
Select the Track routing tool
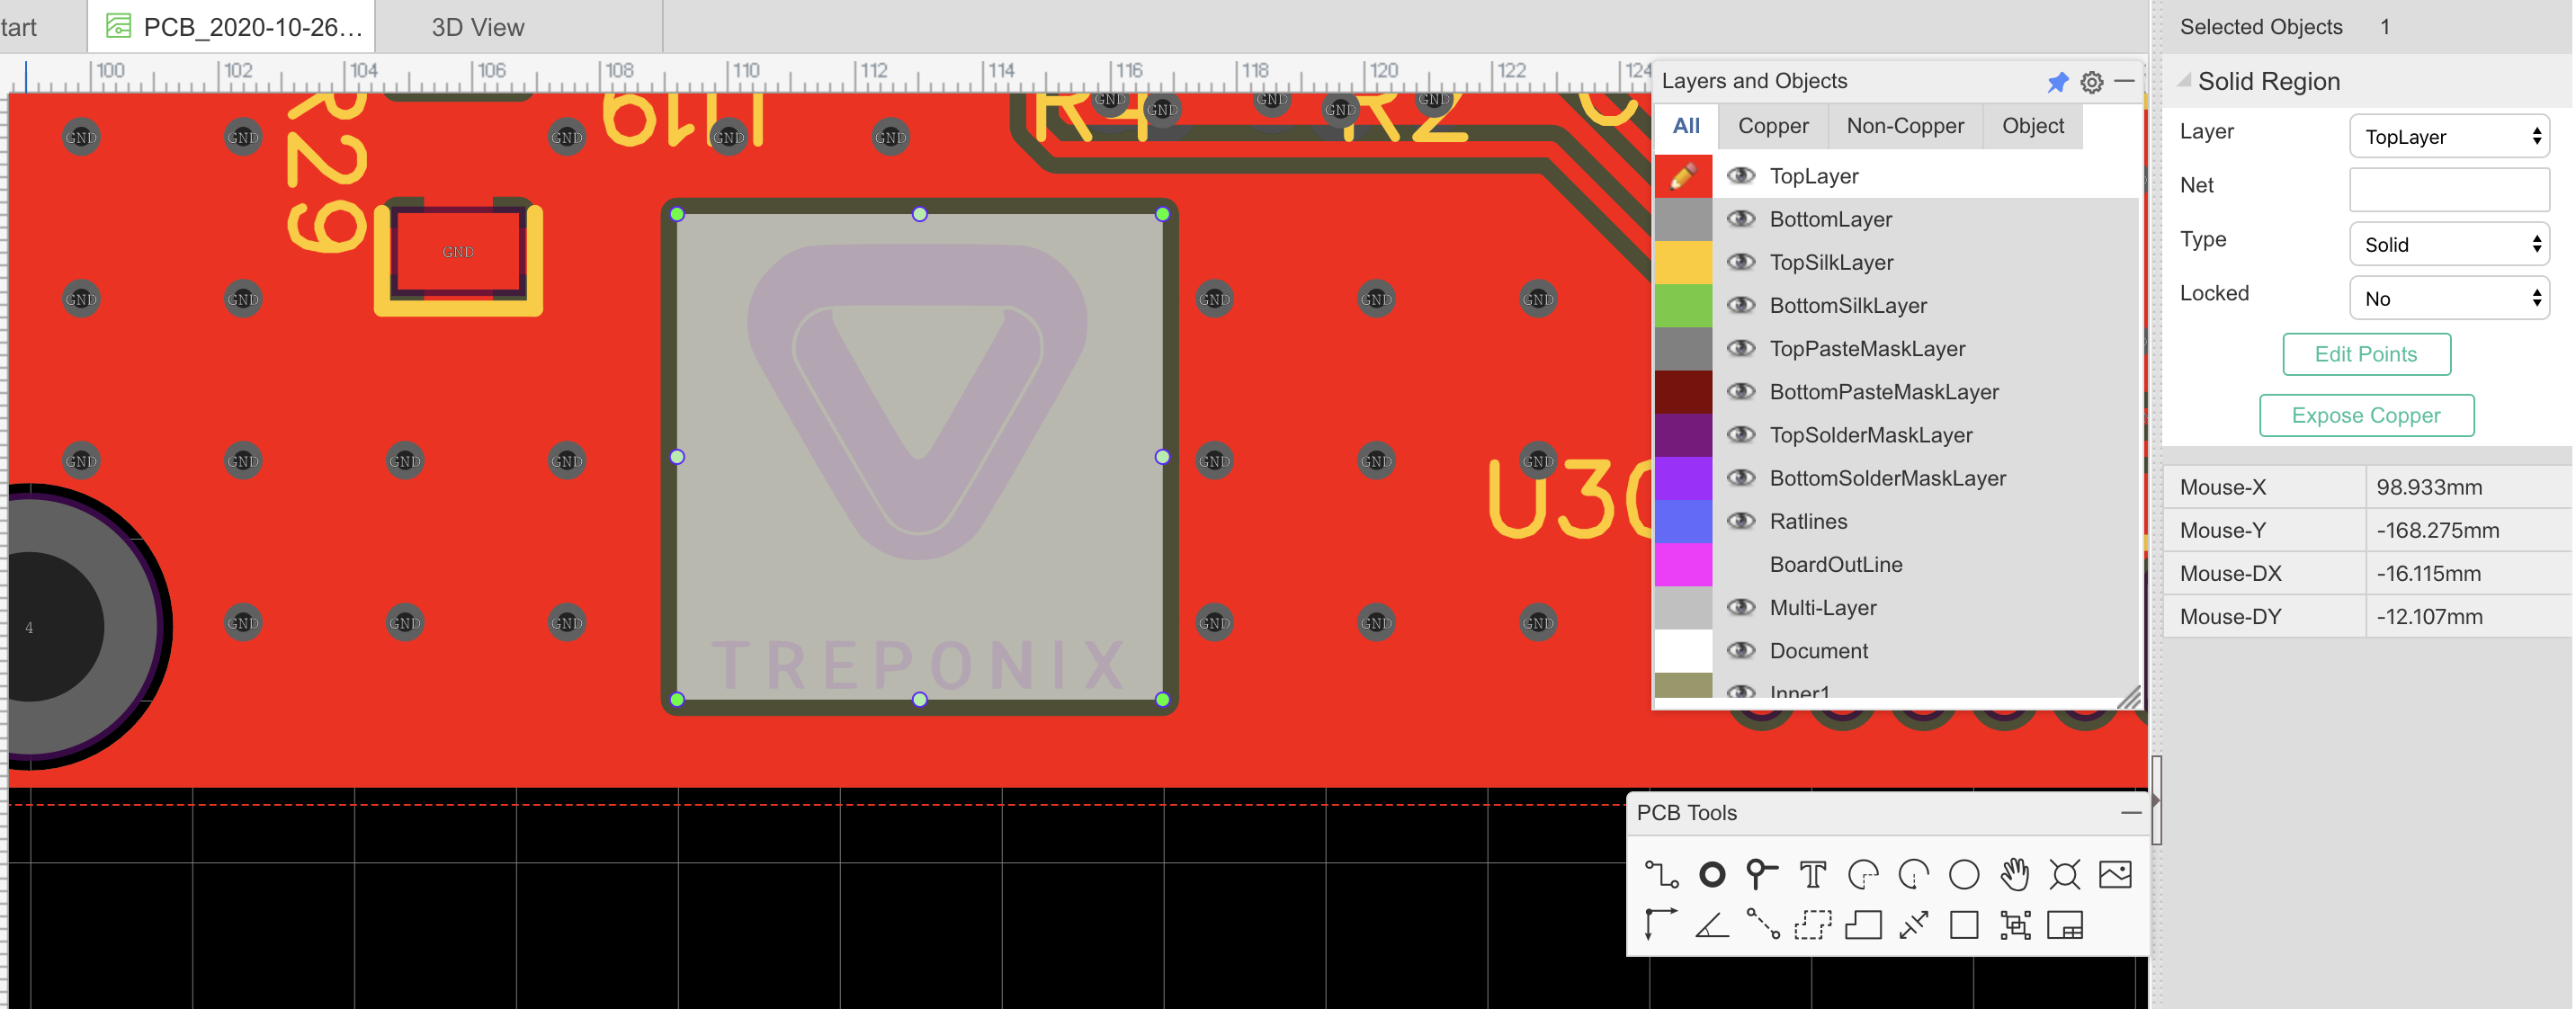pos(1661,874)
